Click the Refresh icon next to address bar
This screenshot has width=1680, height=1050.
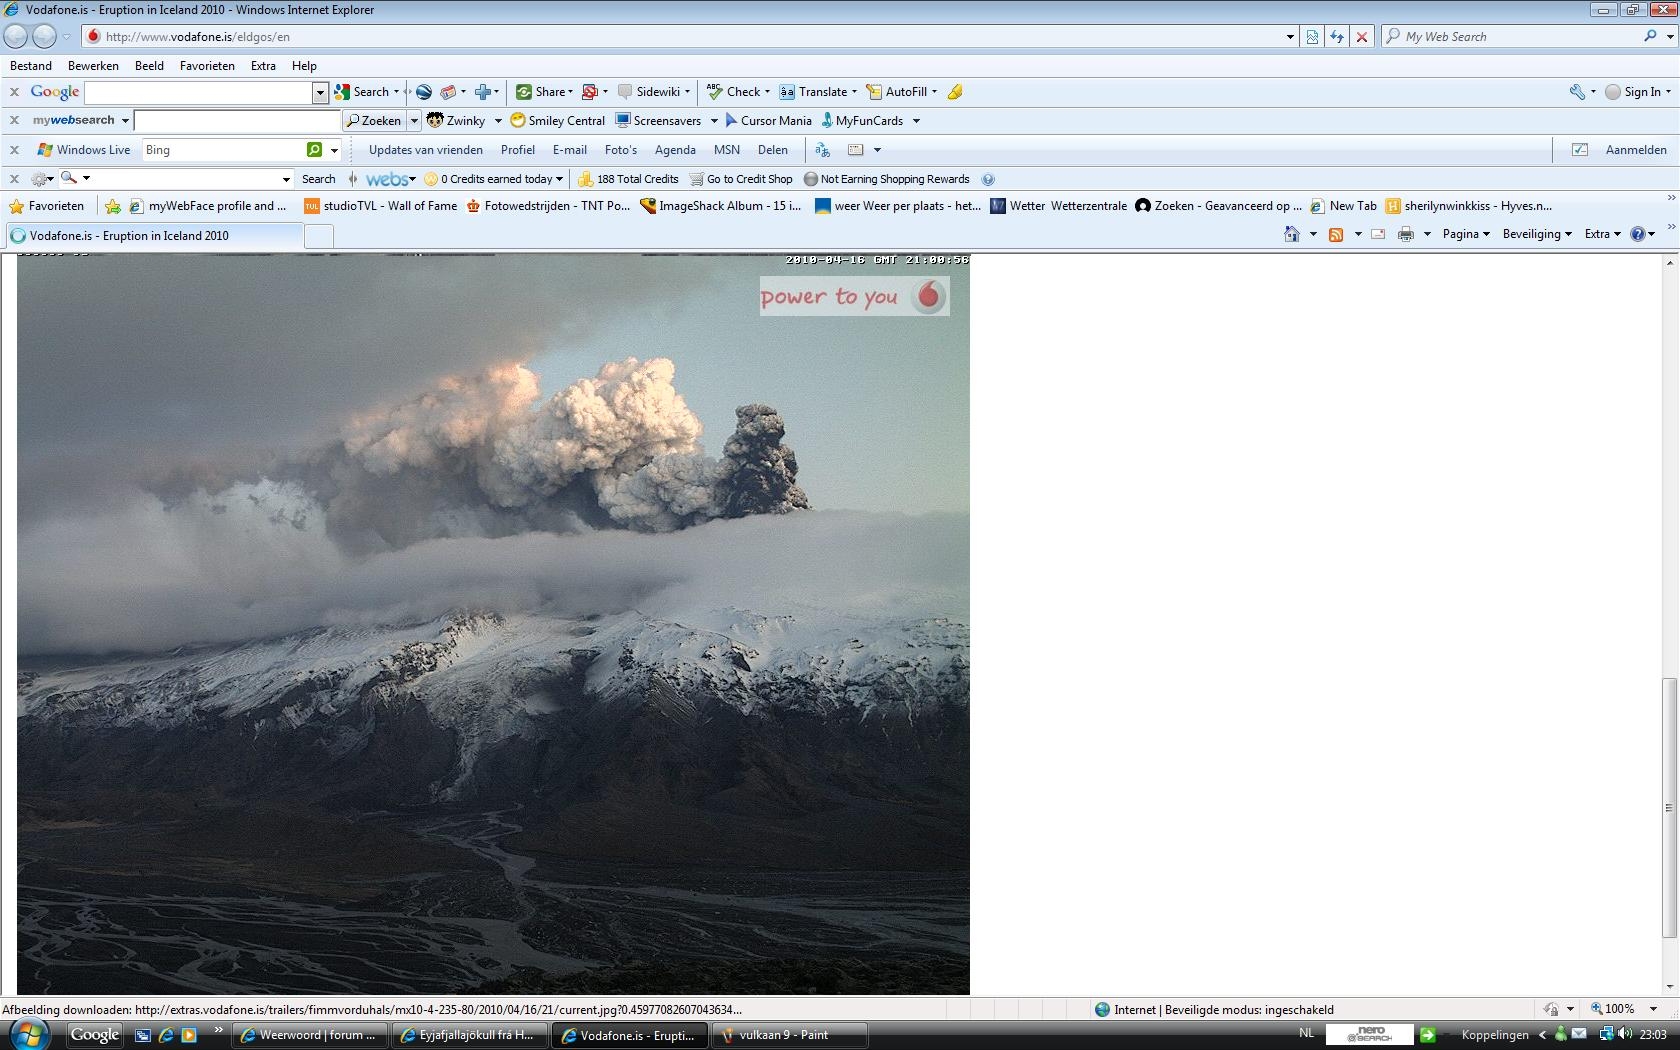coord(1337,37)
